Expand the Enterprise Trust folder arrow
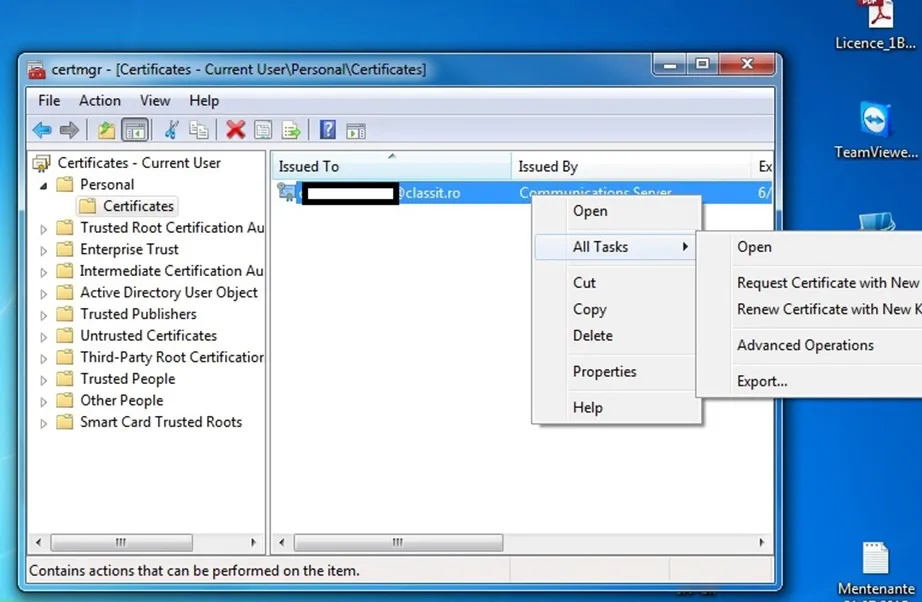The height and width of the screenshot is (602, 922). point(44,250)
